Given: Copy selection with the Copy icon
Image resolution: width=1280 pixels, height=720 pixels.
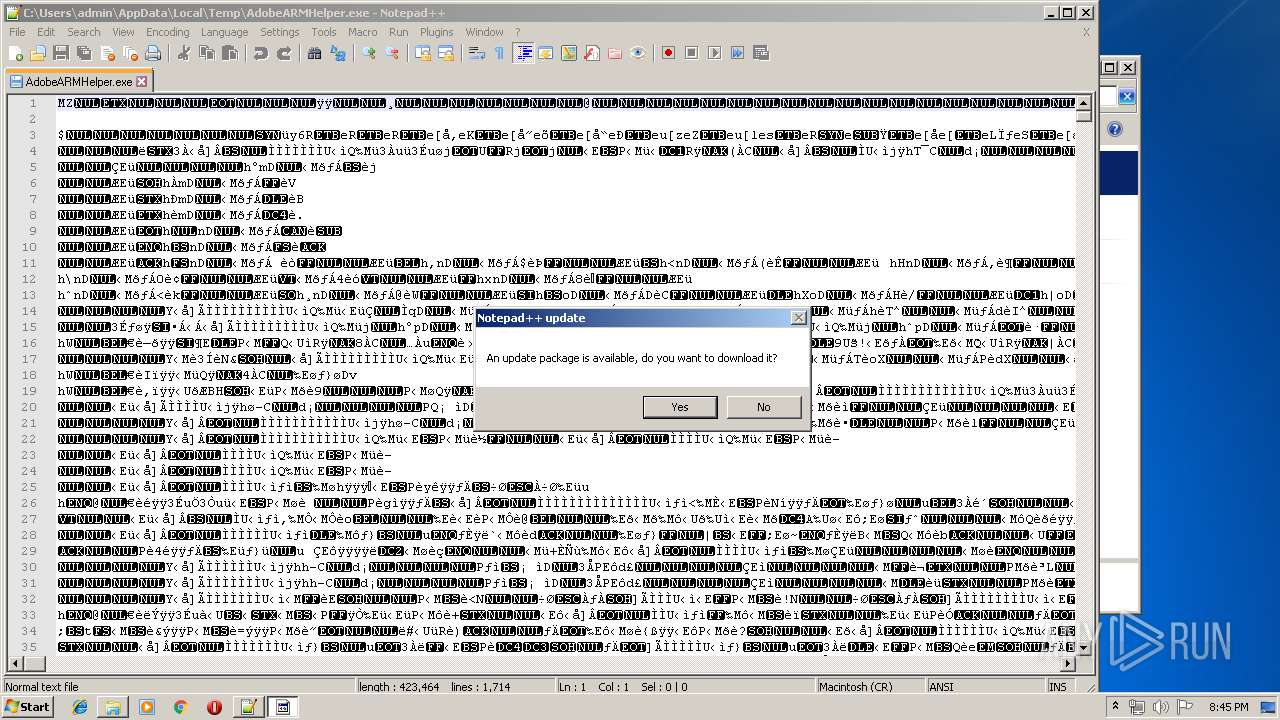Looking at the screenshot, I should [x=206, y=53].
